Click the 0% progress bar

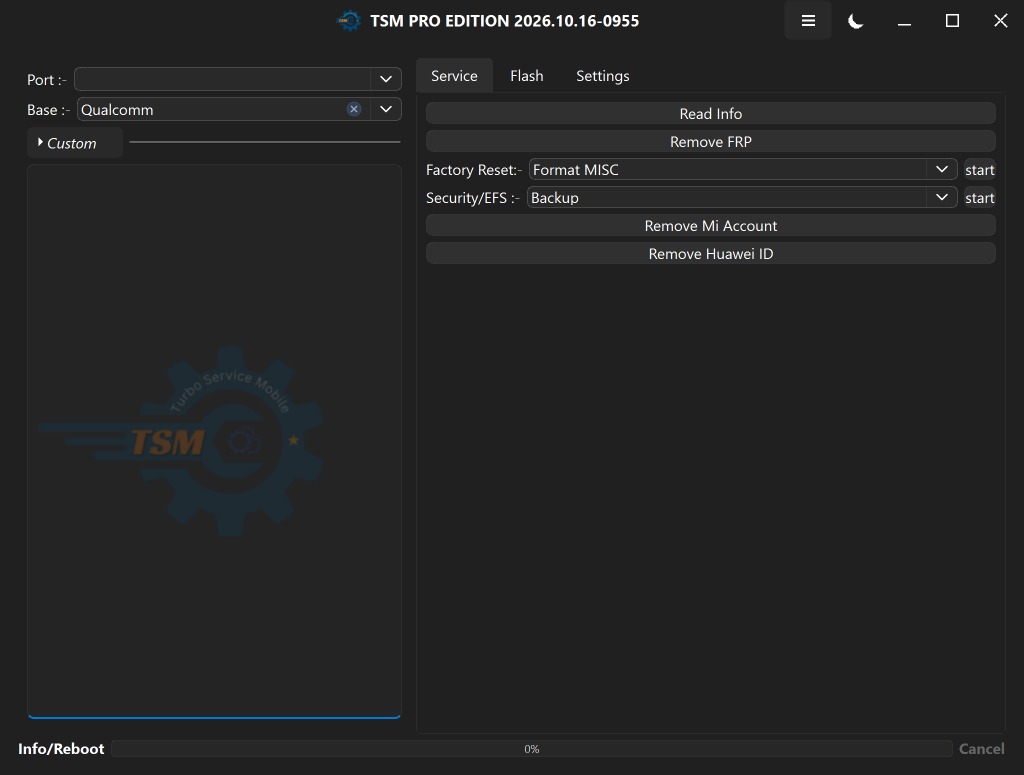point(532,749)
